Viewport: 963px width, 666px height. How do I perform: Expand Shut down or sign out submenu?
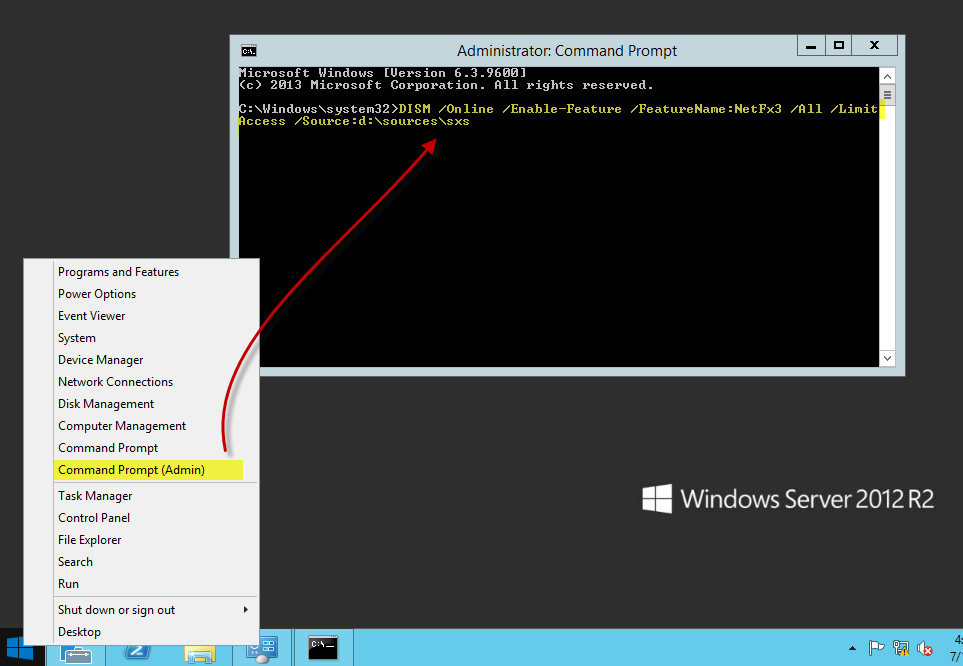coord(154,610)
